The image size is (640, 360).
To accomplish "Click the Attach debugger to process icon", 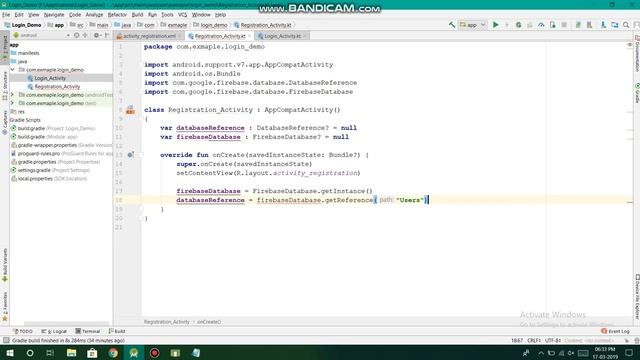I will pyautogui.click(x=553, y=25).
